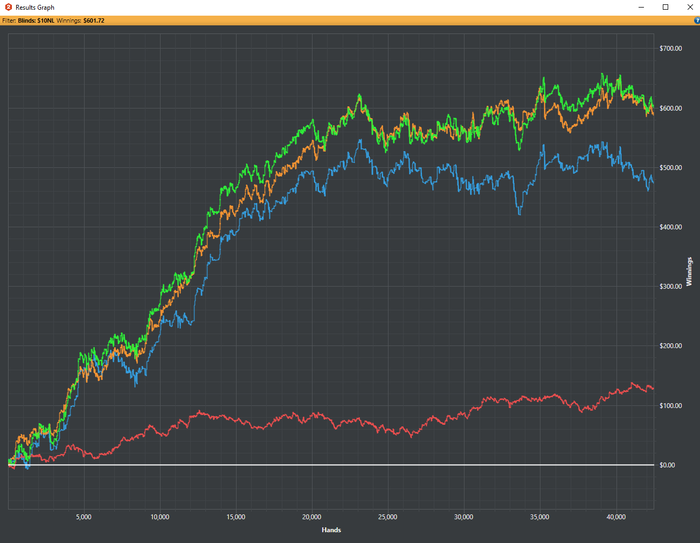Click the "$200.00" axis label
The width and height of the screenshot is (700, 543).
pyautogui.click(x=671, y=346)
